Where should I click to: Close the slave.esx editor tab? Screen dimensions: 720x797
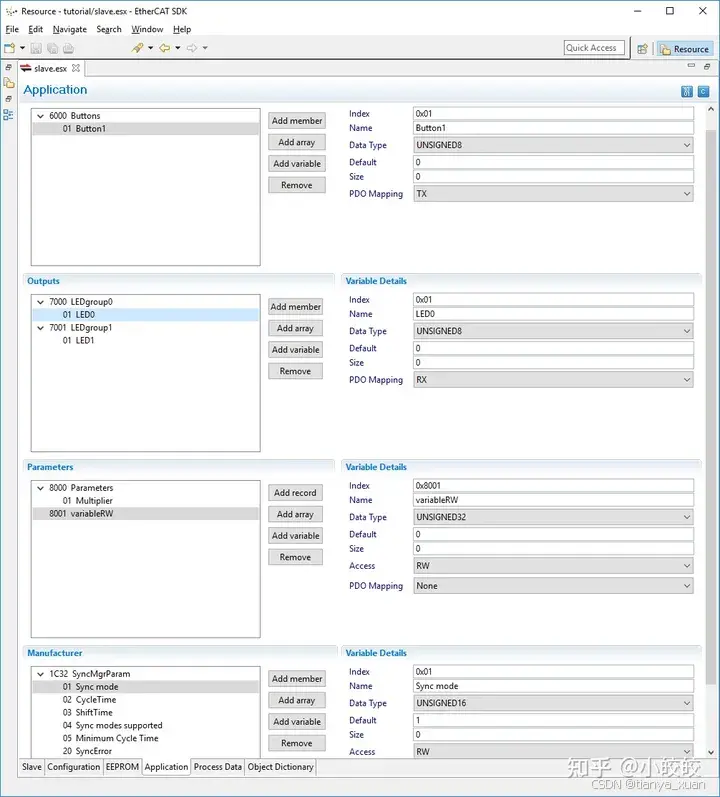tap(76, 68)
